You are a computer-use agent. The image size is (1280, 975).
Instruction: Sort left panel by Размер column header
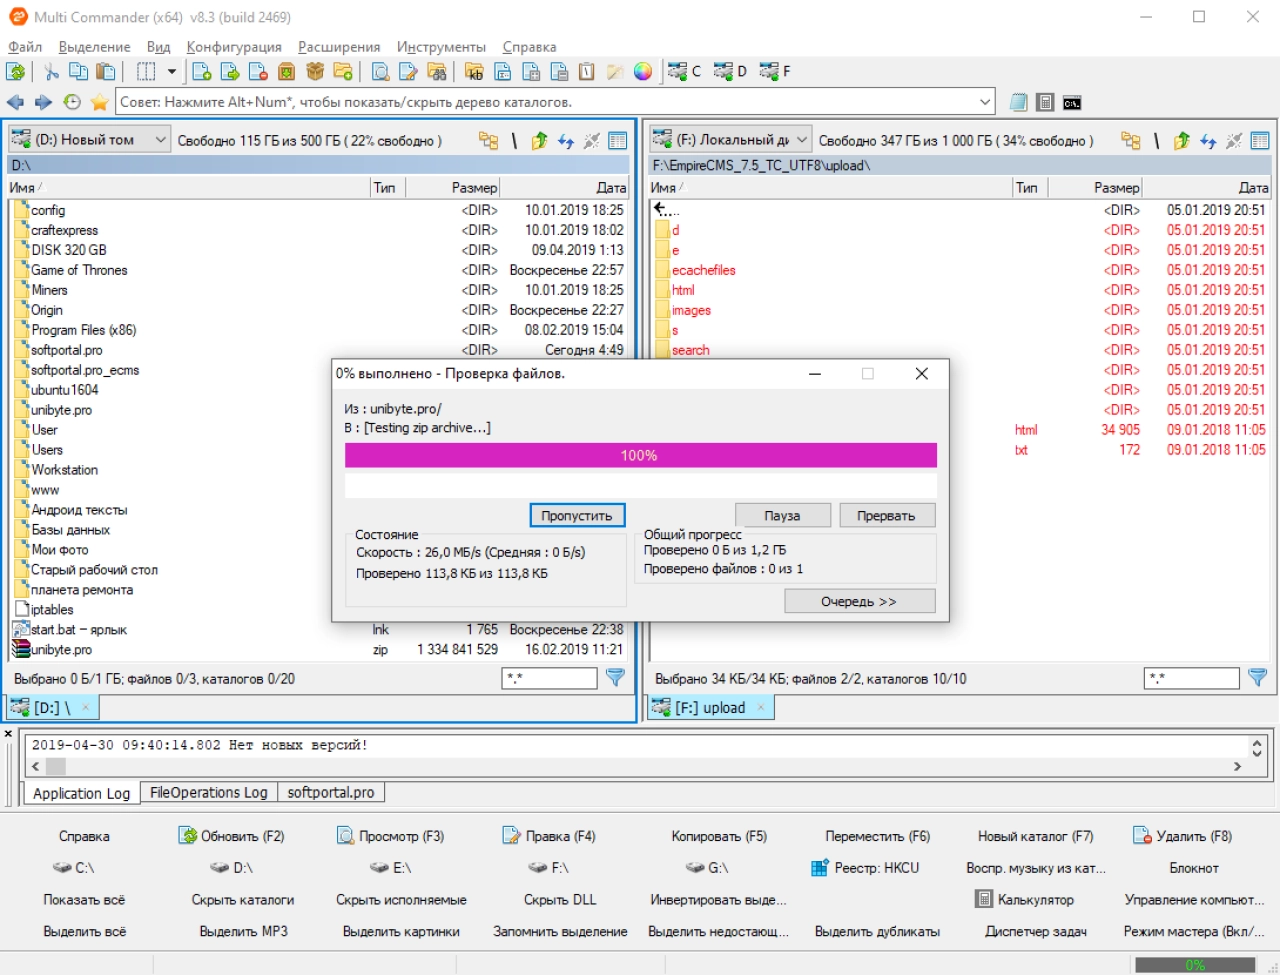(x=452, y=187)
